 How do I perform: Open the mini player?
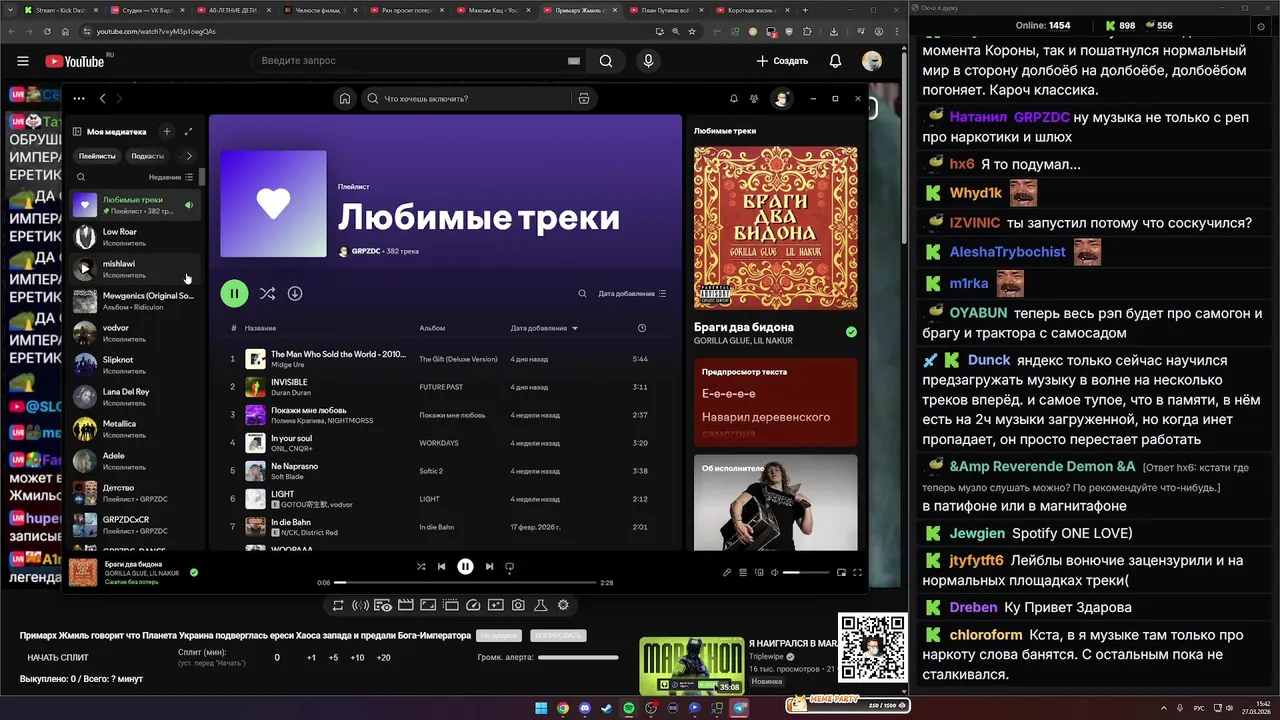click(x=841, y=573)
